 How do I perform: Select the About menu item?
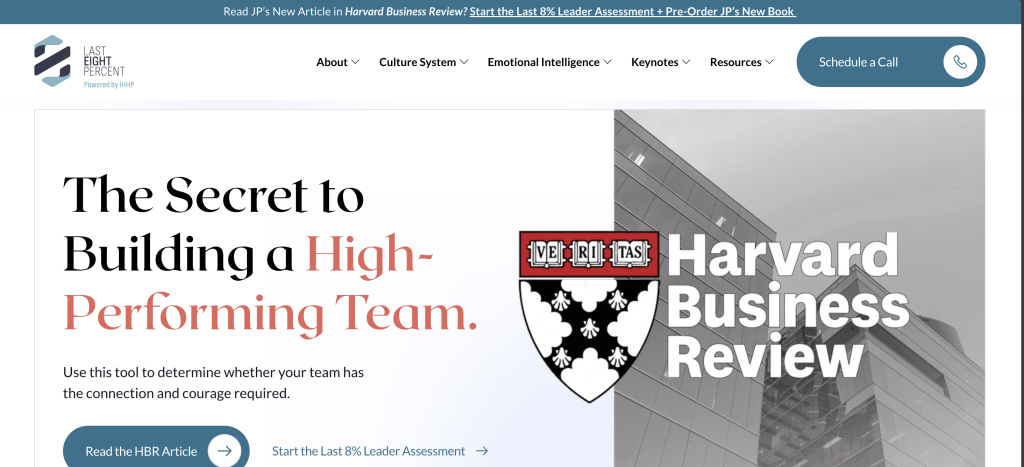click(x=331, y=62)
